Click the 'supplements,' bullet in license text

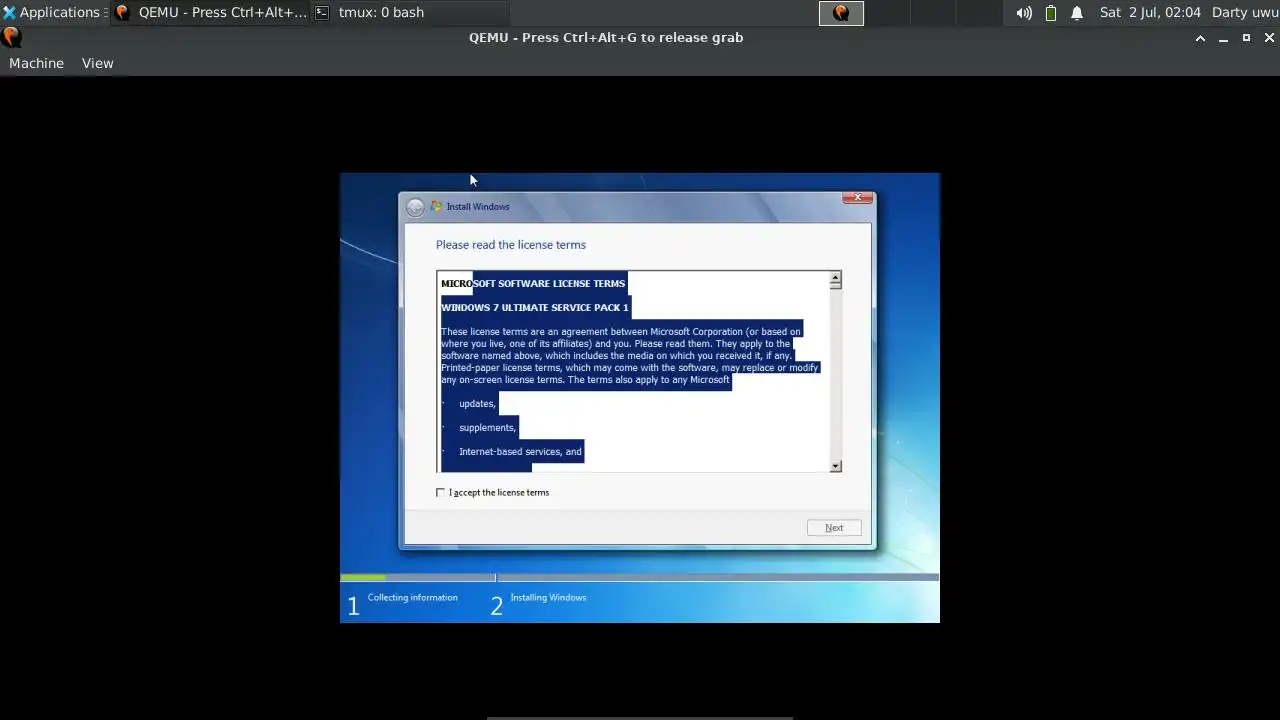[487, 427]
